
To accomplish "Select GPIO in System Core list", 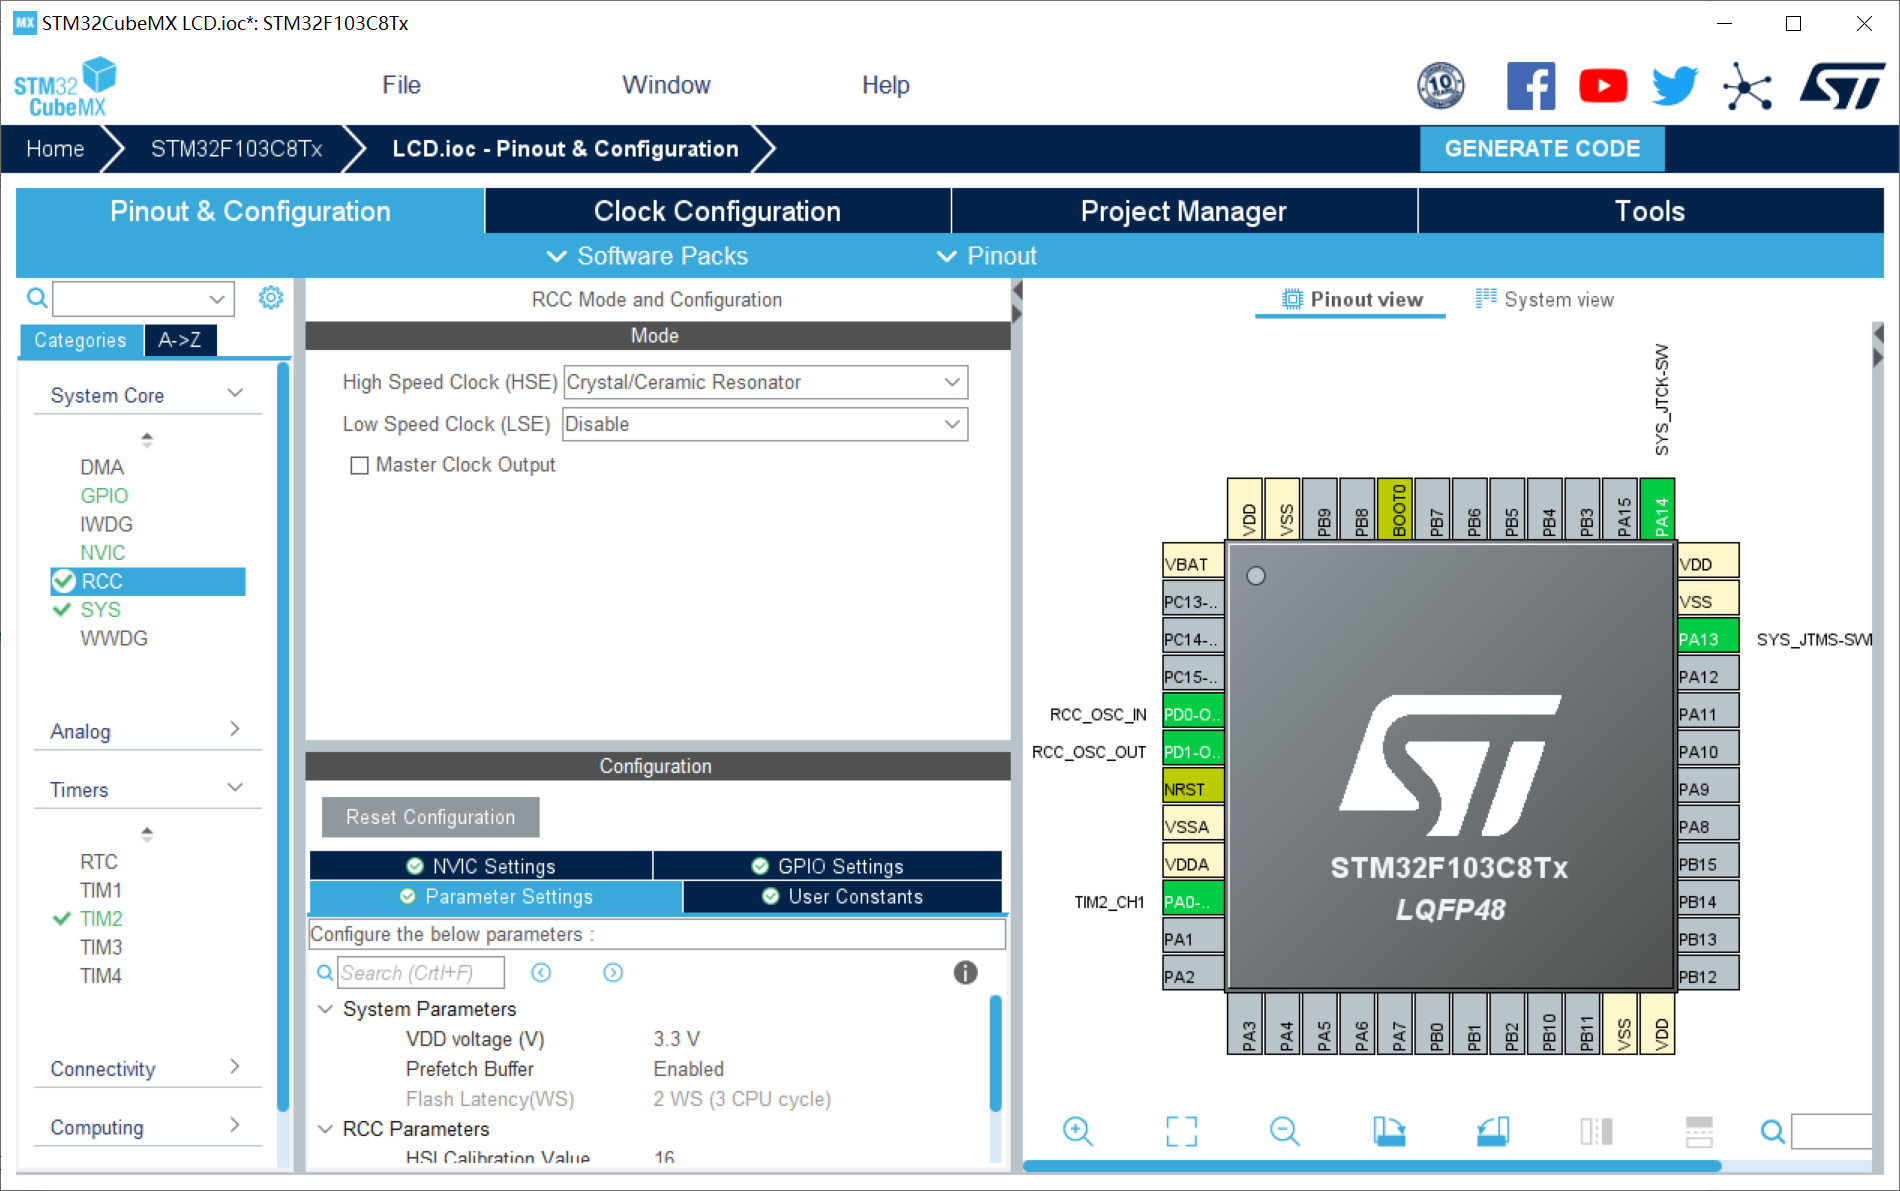I will pos(104,495).
